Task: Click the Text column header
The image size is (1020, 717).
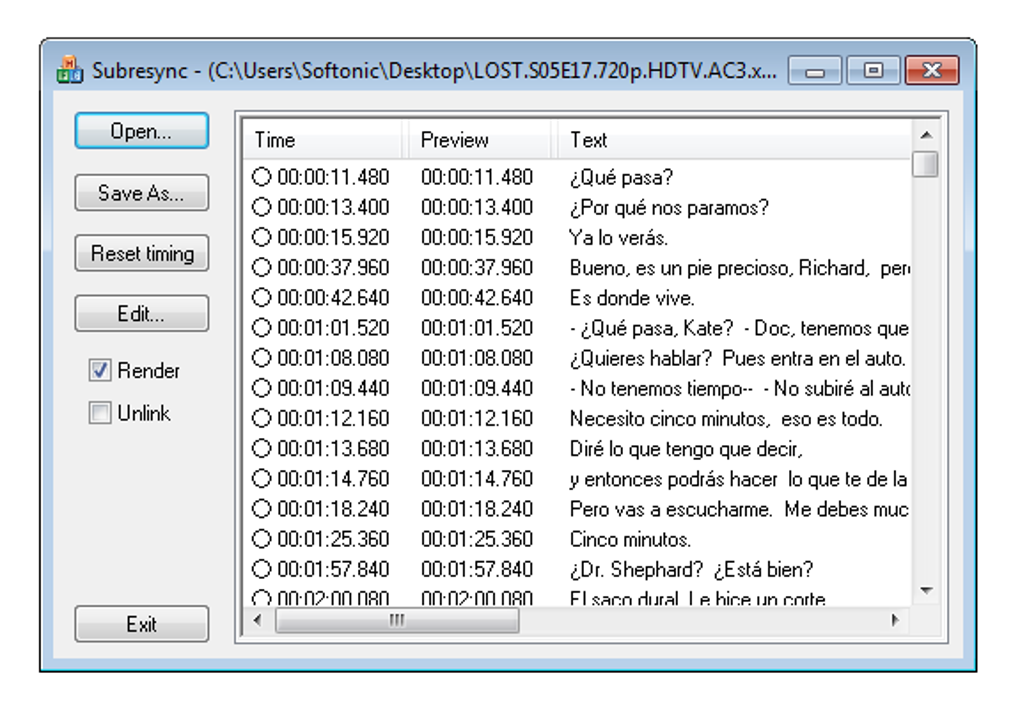Action: (733, 139)
